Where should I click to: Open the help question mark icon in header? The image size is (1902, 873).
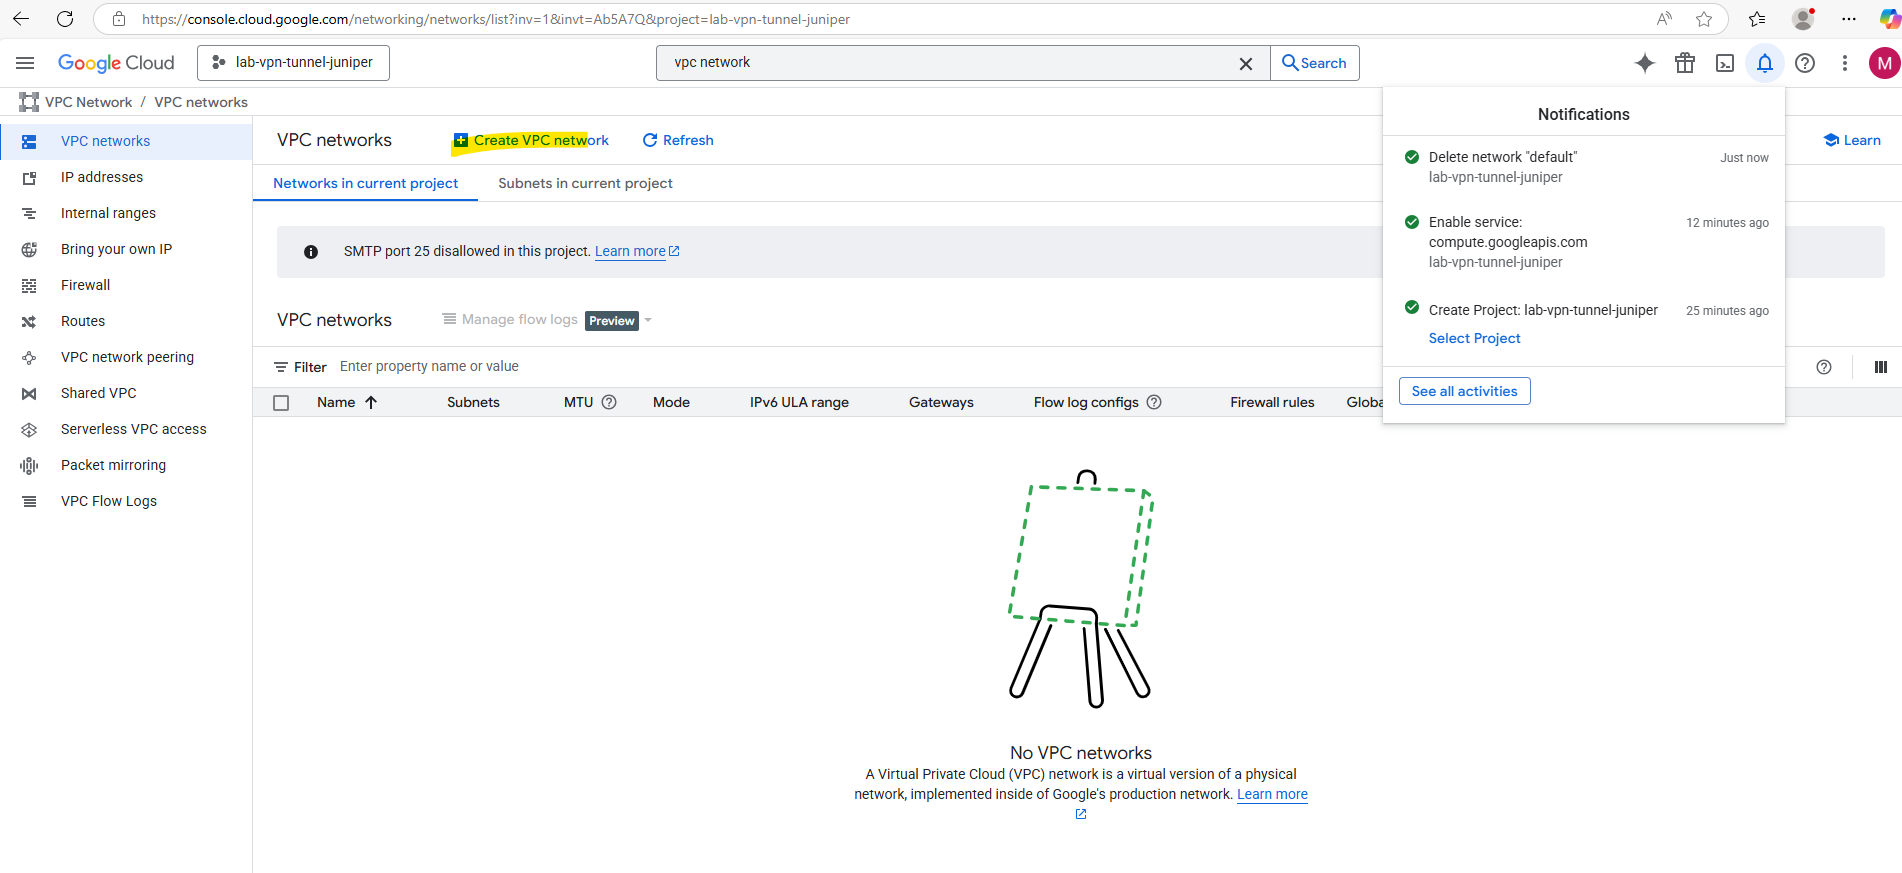click(1805, 63)
